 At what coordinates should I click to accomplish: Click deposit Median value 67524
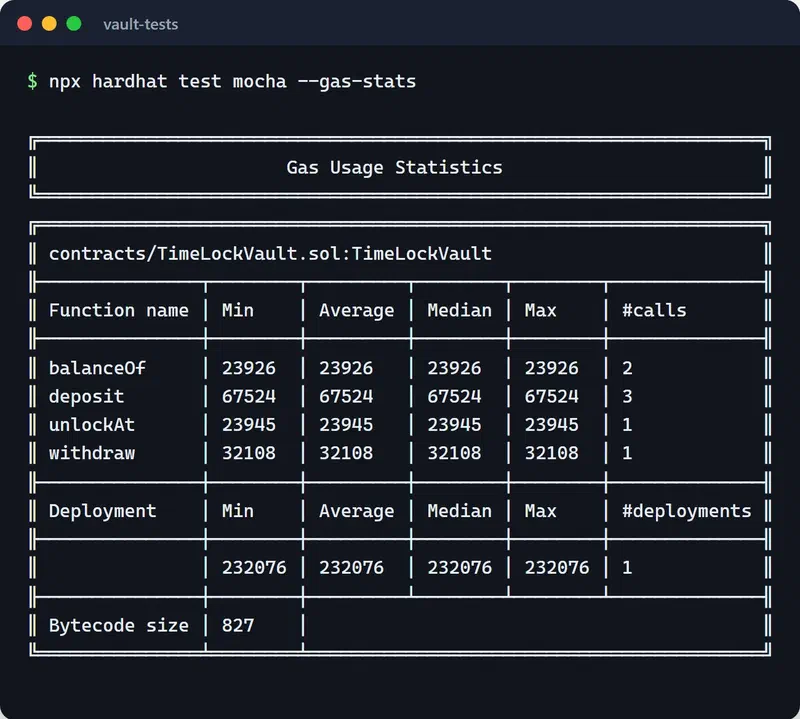tap(454, 396)
